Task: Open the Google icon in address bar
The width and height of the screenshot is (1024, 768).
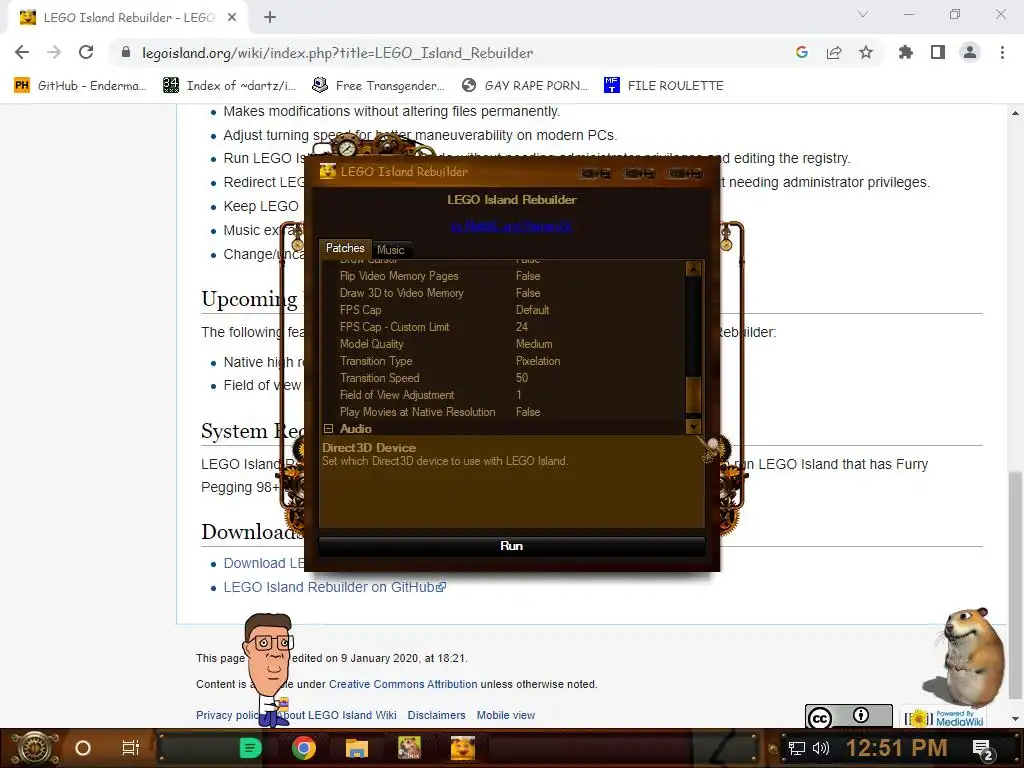Action: click(802, 52)
